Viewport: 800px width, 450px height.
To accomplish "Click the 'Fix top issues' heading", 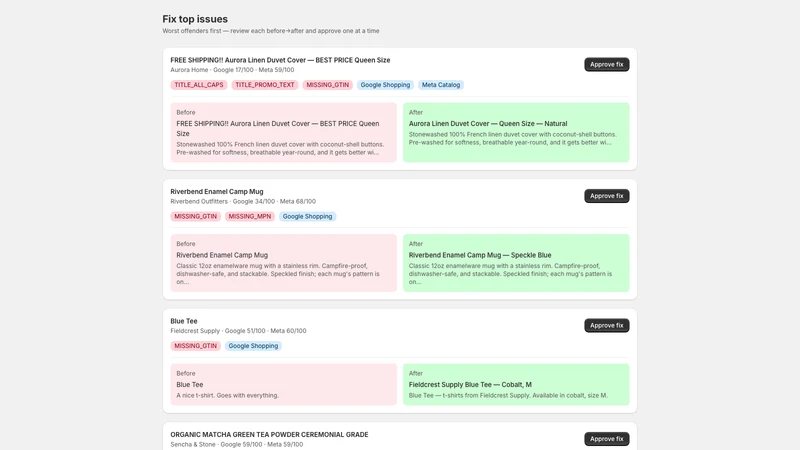I will [x=195, y=19].
